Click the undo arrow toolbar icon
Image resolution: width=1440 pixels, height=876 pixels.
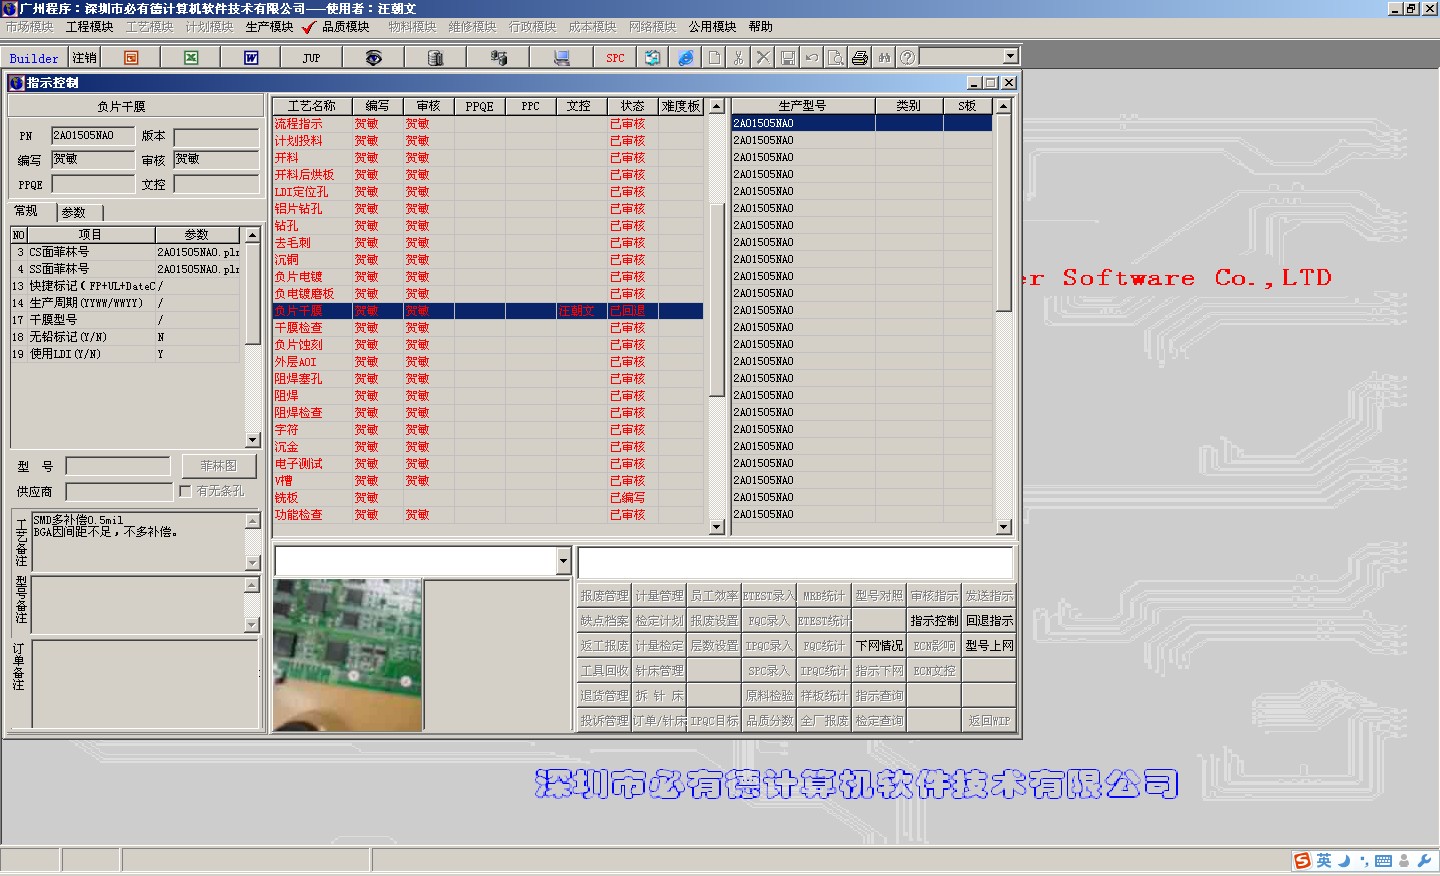coord(811,58)
